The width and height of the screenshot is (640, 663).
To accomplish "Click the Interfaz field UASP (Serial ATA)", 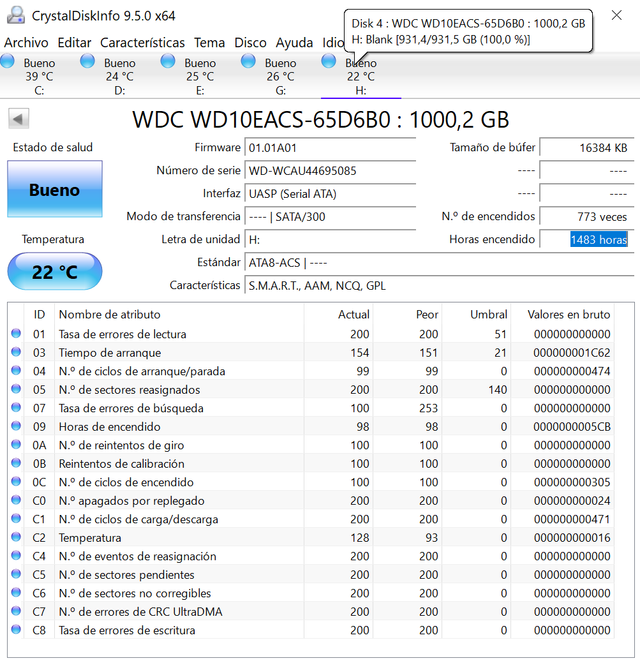I will click(330, 194).
